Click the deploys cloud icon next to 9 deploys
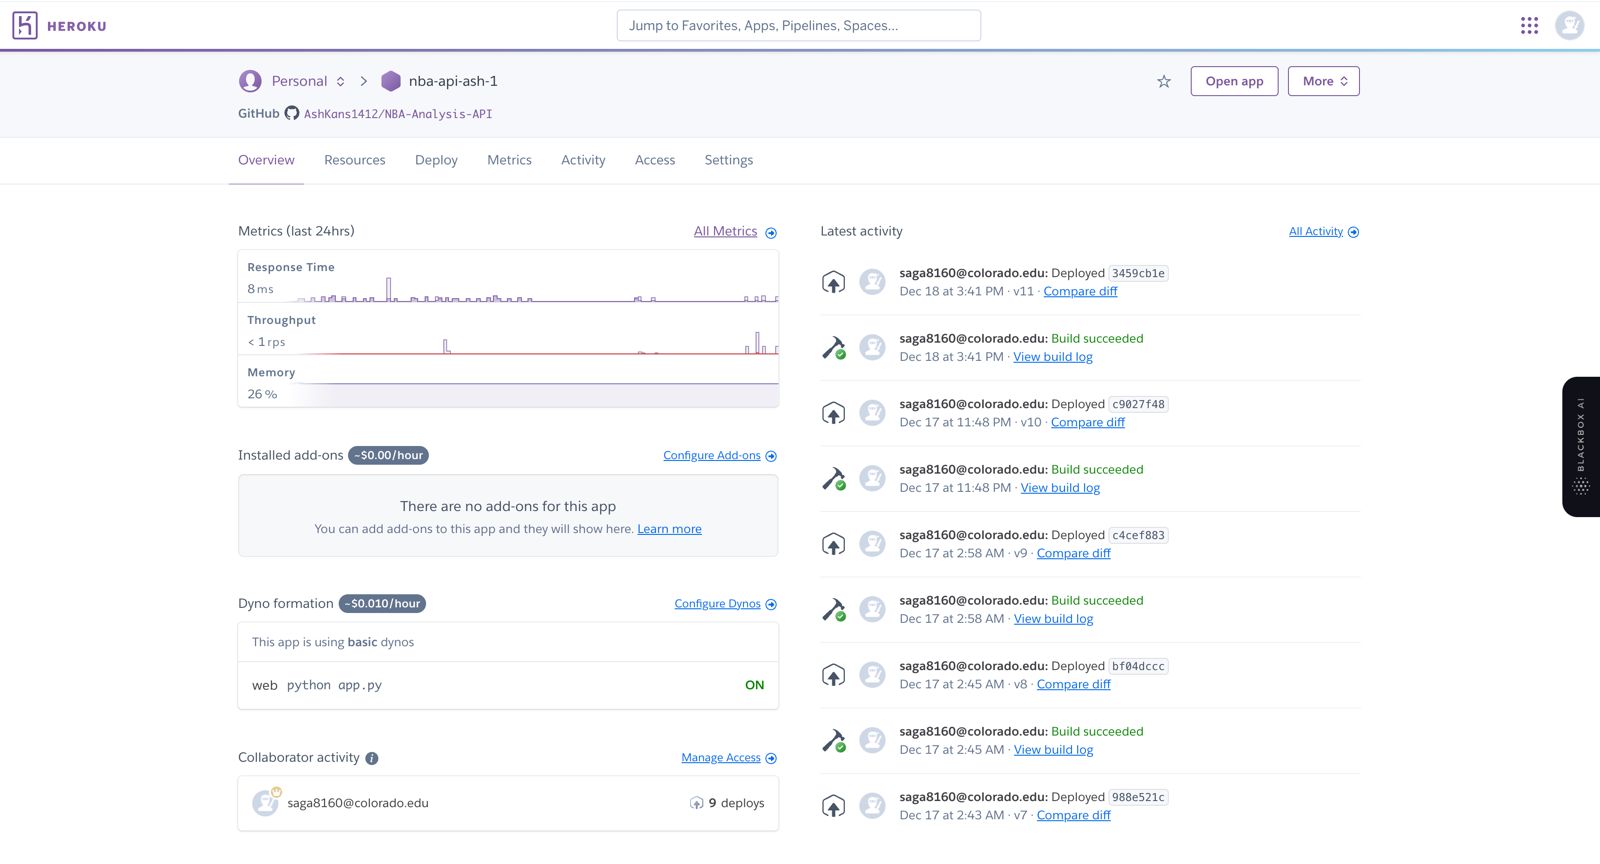The width and height of the screenshot is (1600, 864). pyautogui.click(x=696, y=803)
